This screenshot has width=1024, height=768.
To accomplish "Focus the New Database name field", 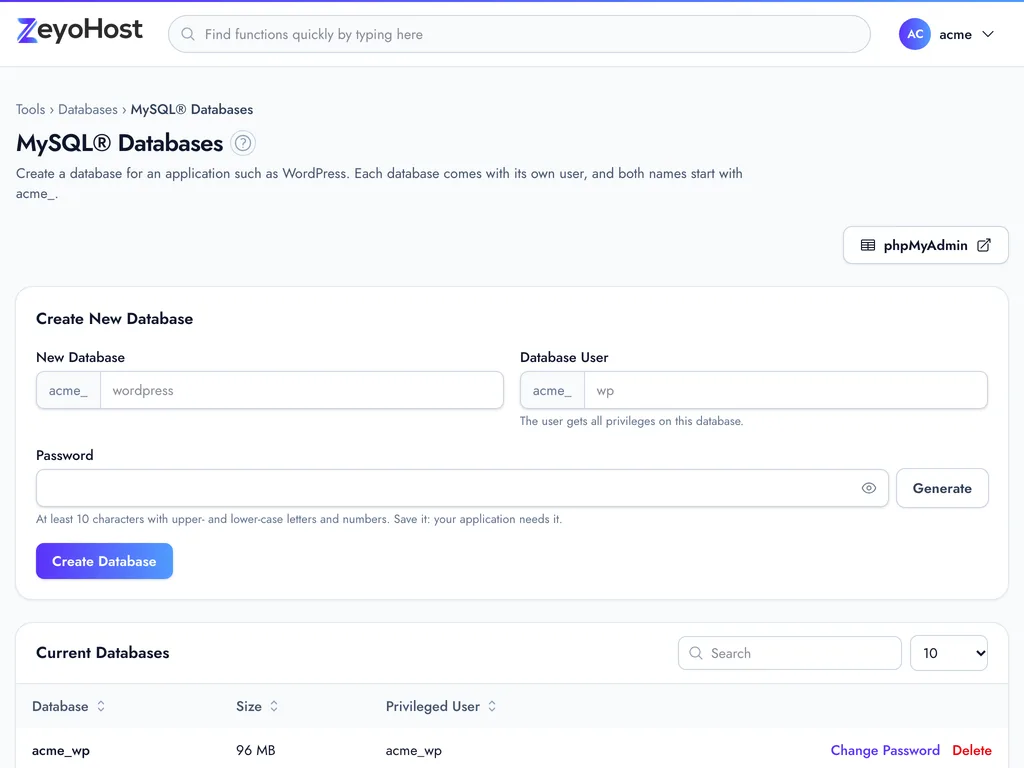I will click(x=302, y=391).
